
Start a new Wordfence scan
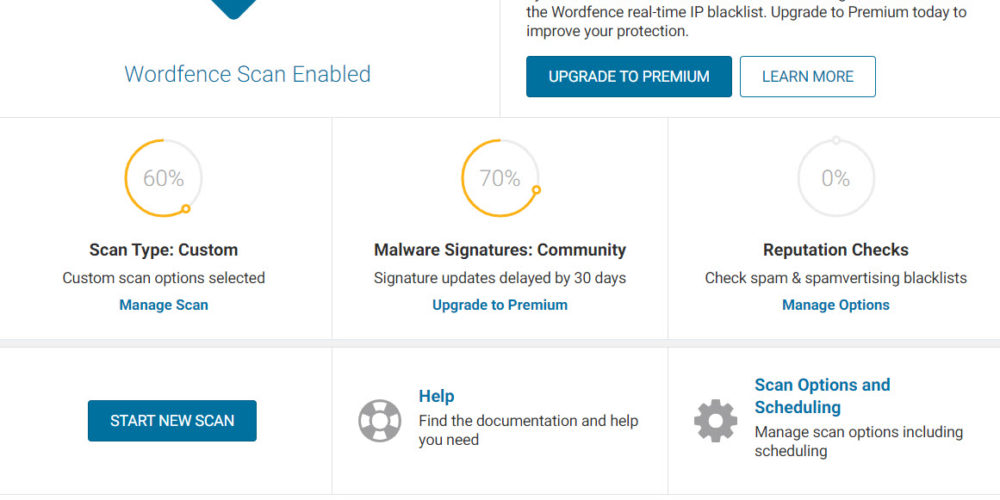[172, 421]
